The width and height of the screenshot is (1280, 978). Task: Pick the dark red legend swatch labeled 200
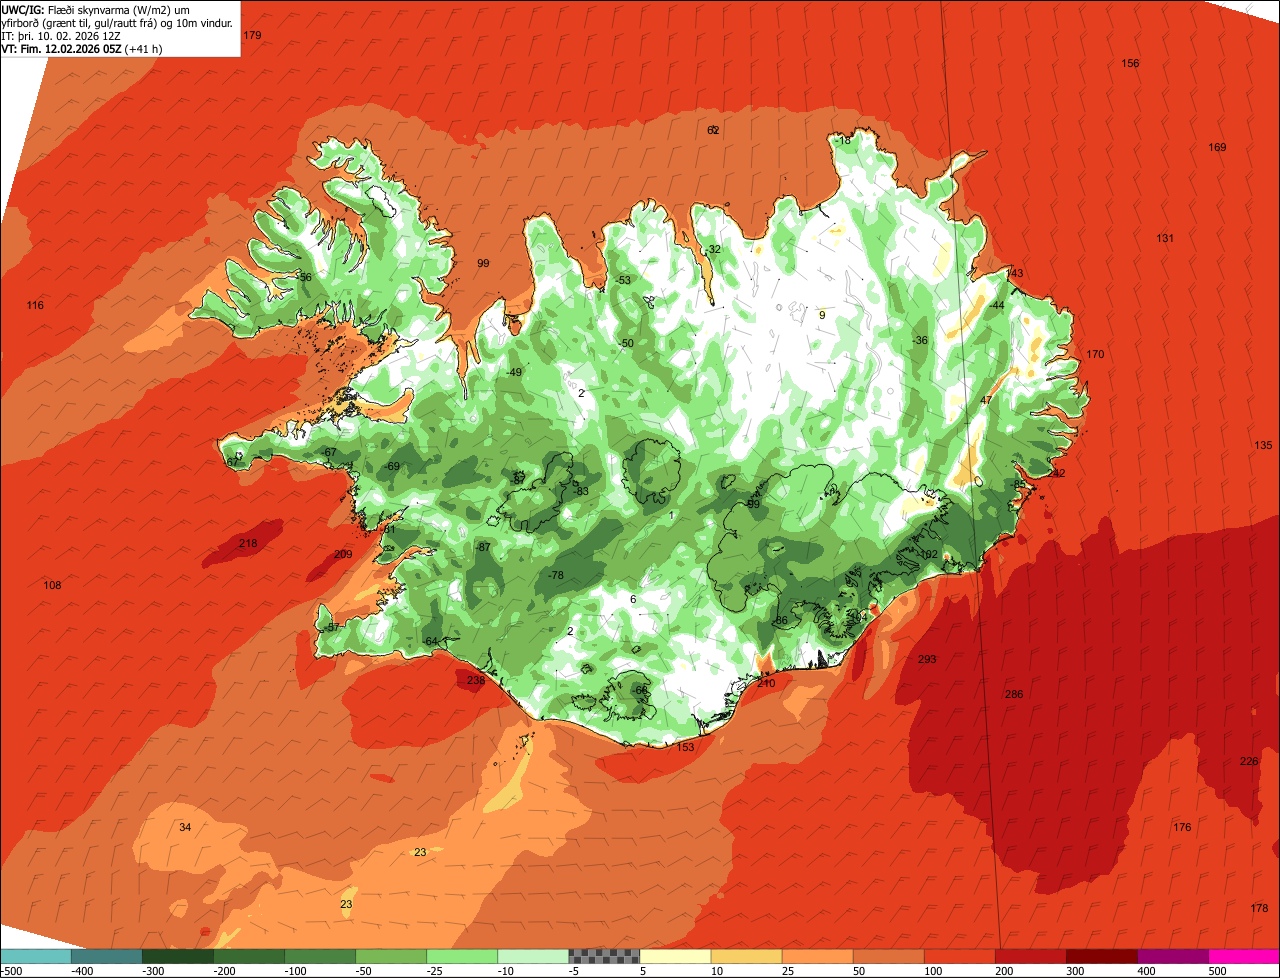pyautogui.click(x=1030, y=956)
